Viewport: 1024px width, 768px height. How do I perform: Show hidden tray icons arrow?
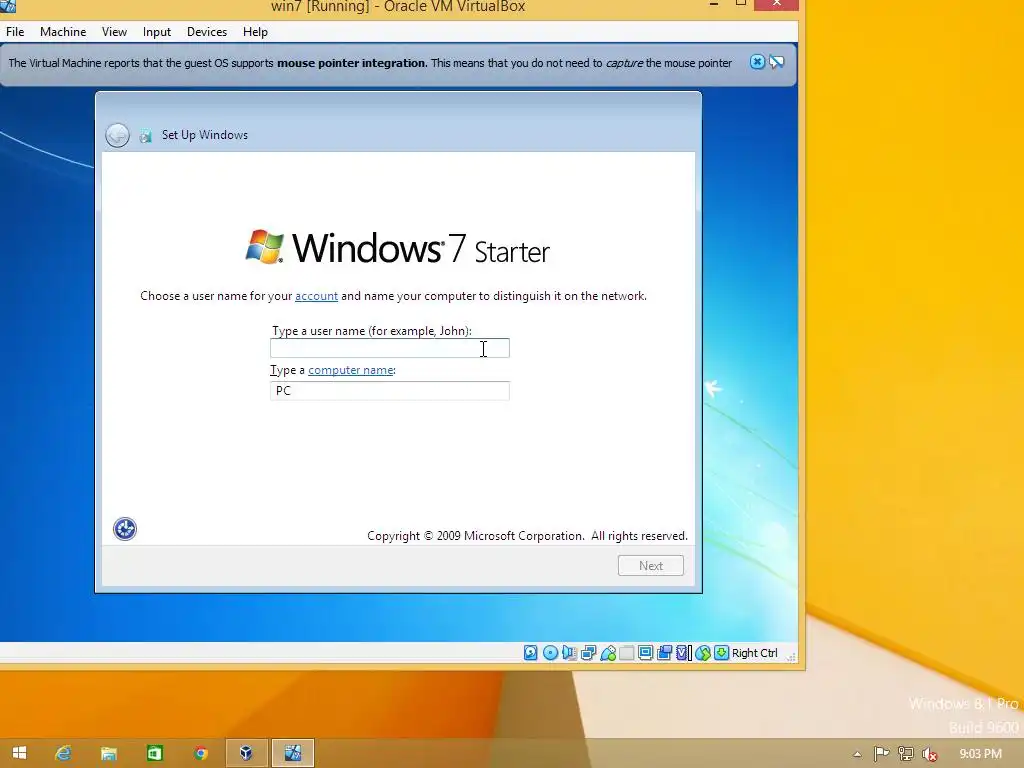click(857, 754)
